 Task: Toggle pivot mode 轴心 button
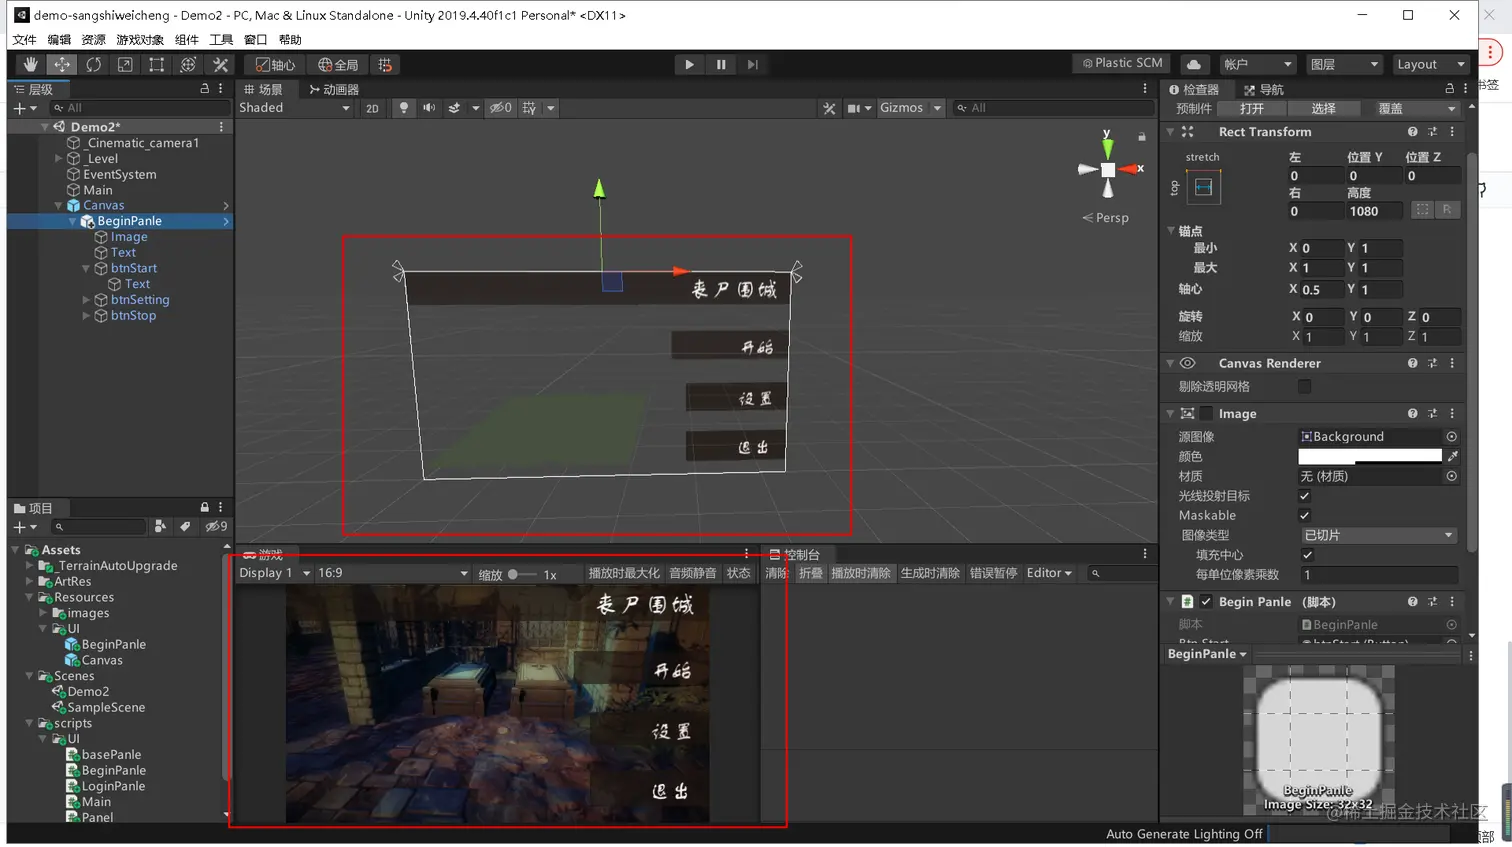point(275,65)
